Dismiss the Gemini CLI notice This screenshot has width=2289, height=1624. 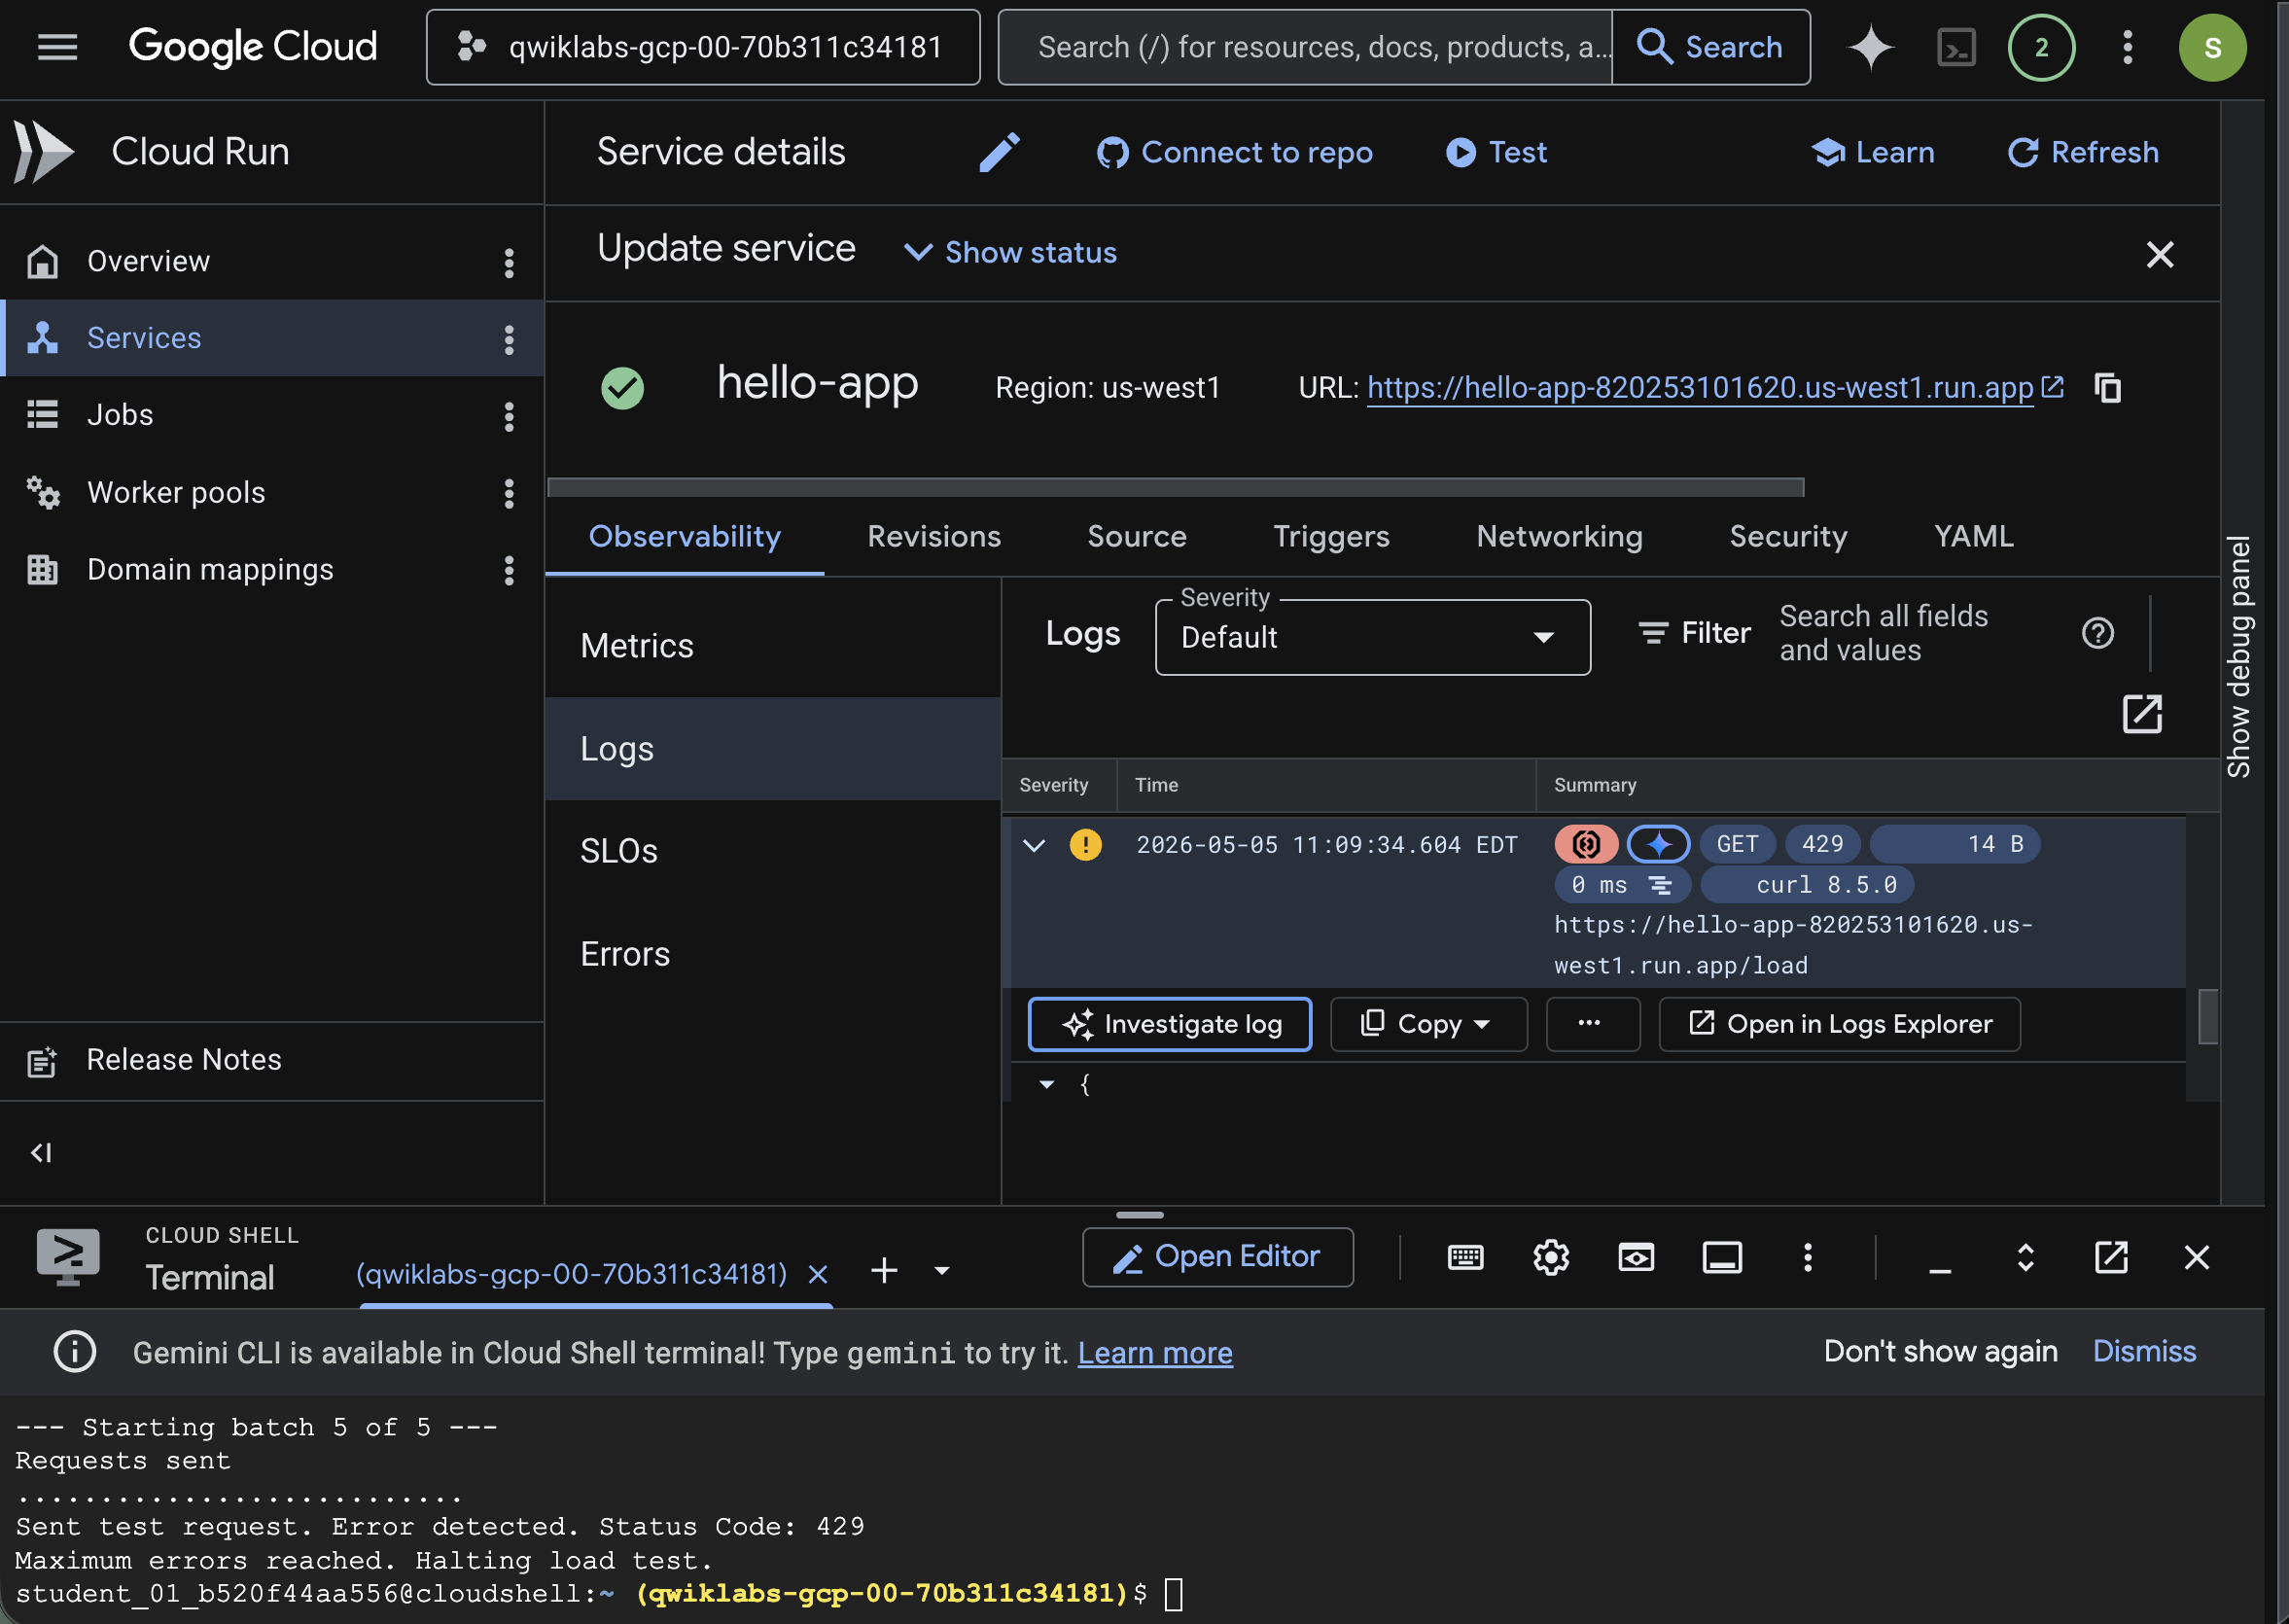pos(2144,1352)
